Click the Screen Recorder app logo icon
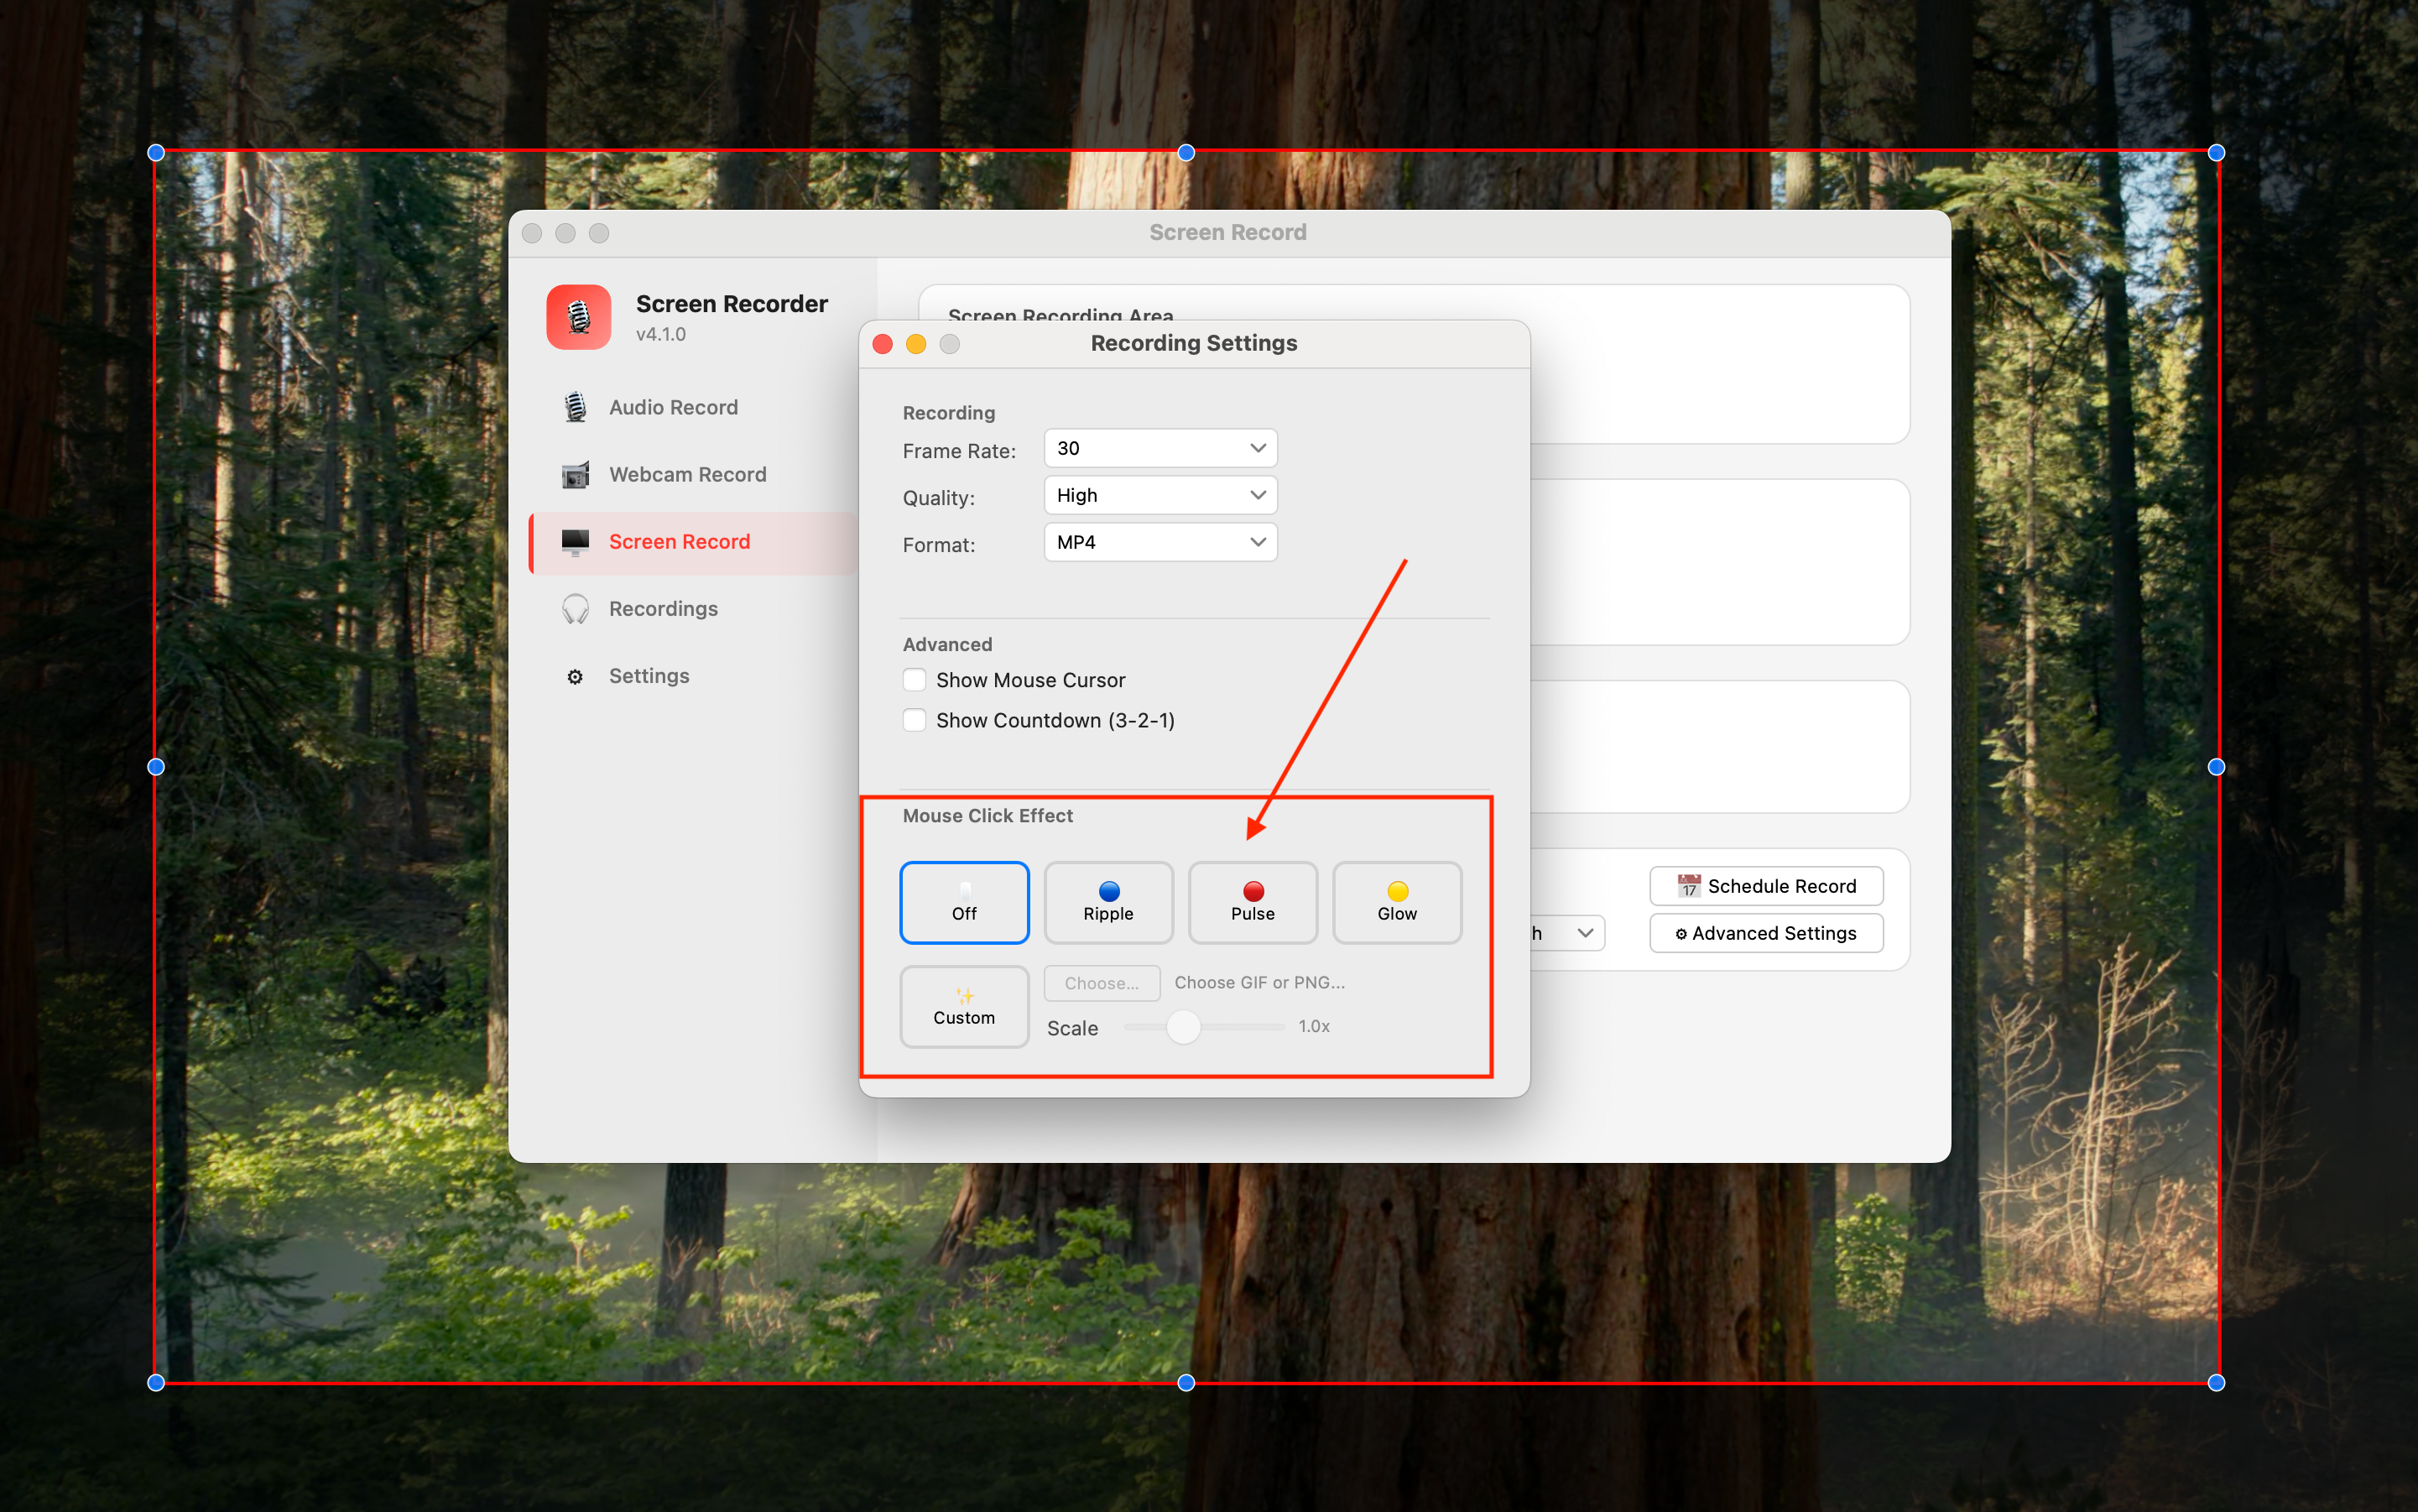Viewport: 2418px width, 1512px height. (578, 317)
